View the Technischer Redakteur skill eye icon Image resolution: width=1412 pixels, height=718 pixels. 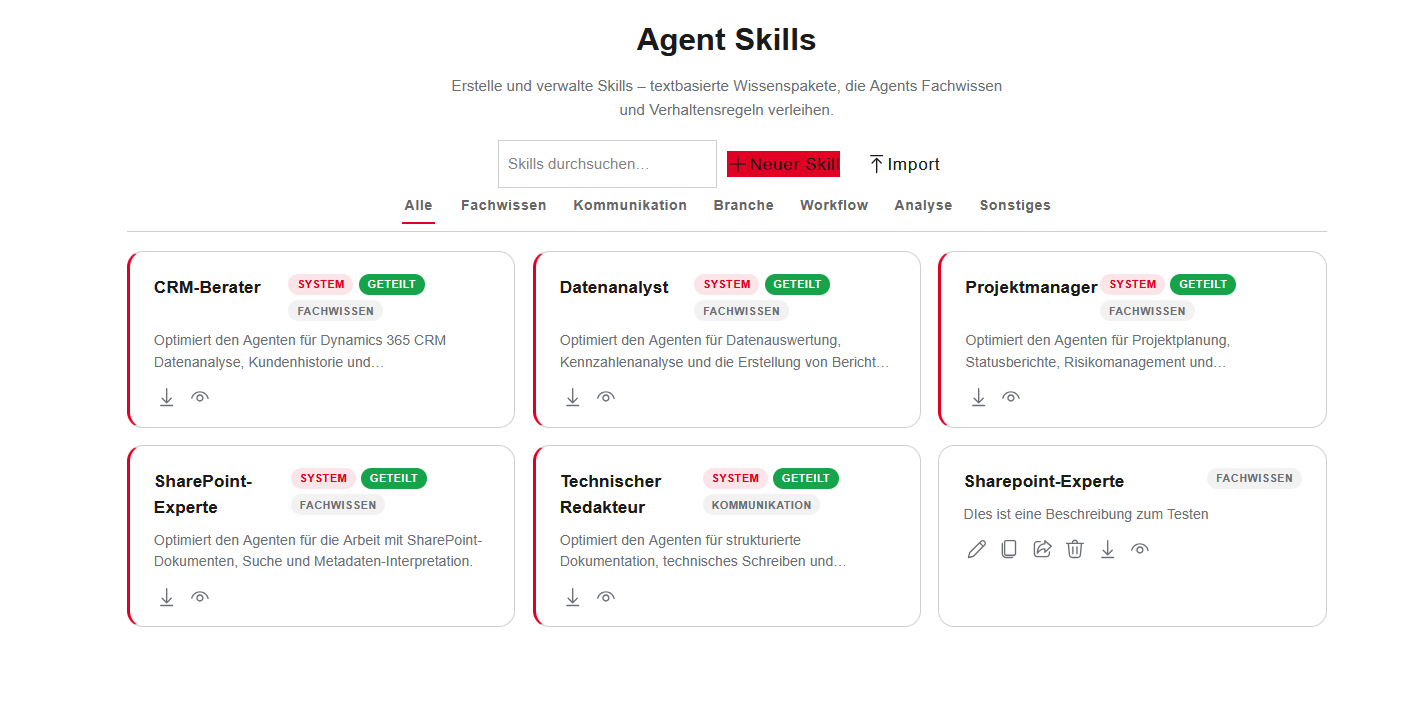point(606,598)
